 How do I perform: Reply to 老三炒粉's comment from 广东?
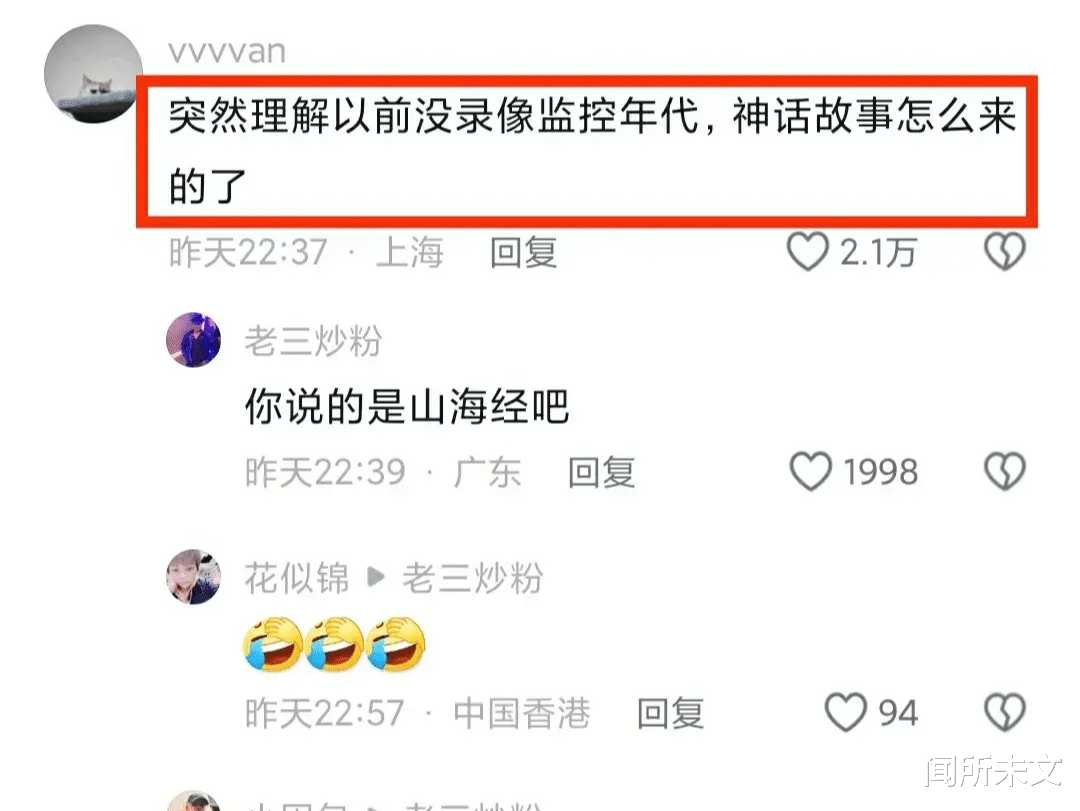coord(601,473)
